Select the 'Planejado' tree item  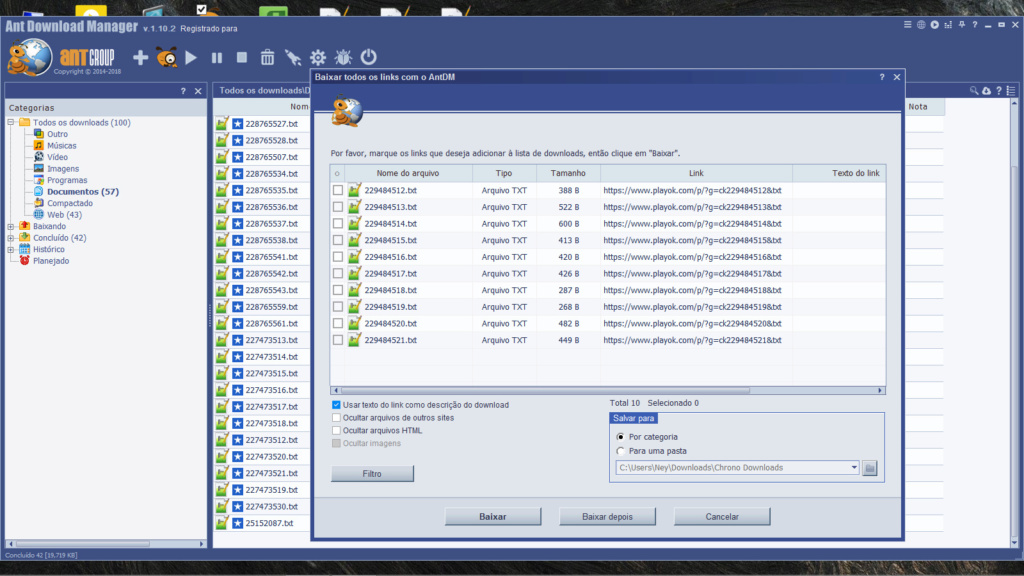click(51, 261)
